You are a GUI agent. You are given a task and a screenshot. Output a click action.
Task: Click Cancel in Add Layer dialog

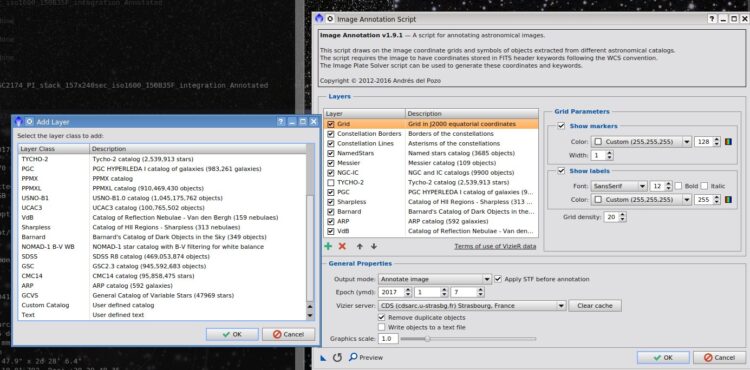pyautogui.click(x=288, y=335)
